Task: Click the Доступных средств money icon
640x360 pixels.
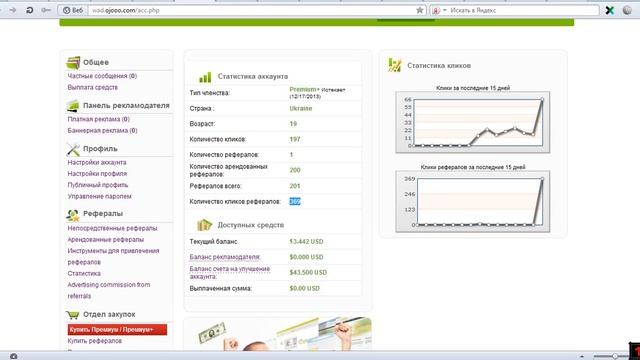Action: 204,225
